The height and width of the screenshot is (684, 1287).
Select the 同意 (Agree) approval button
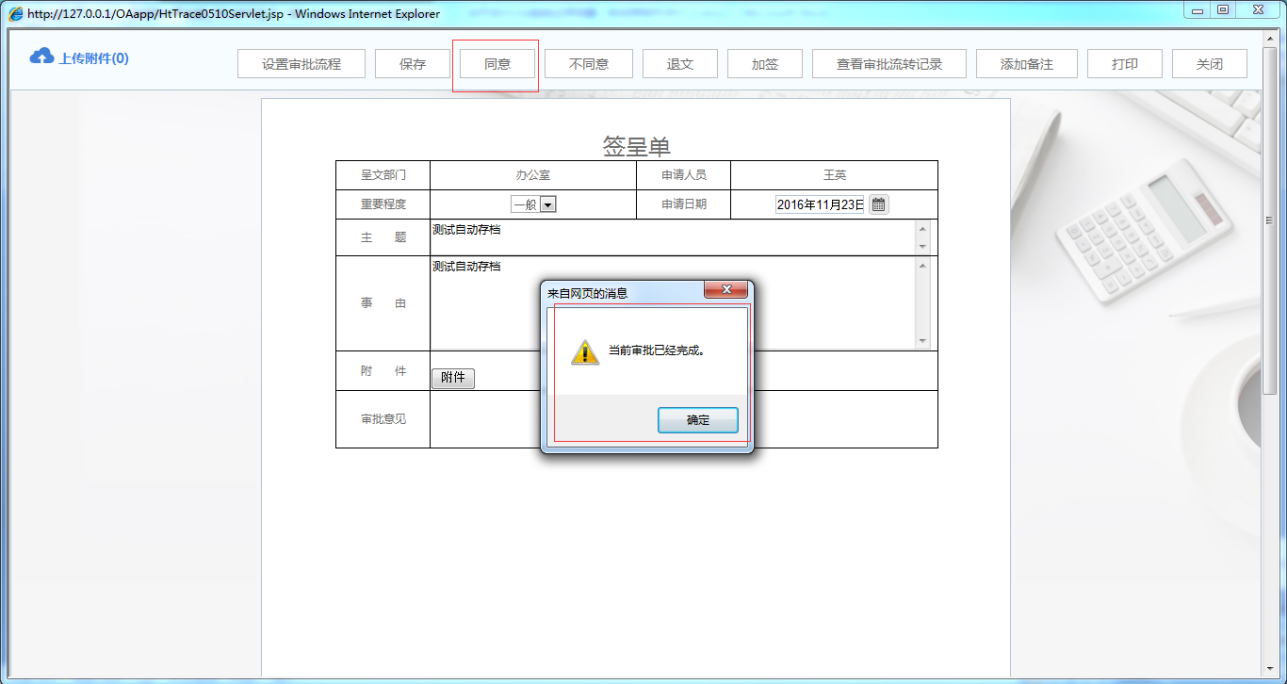coord(496,63)
